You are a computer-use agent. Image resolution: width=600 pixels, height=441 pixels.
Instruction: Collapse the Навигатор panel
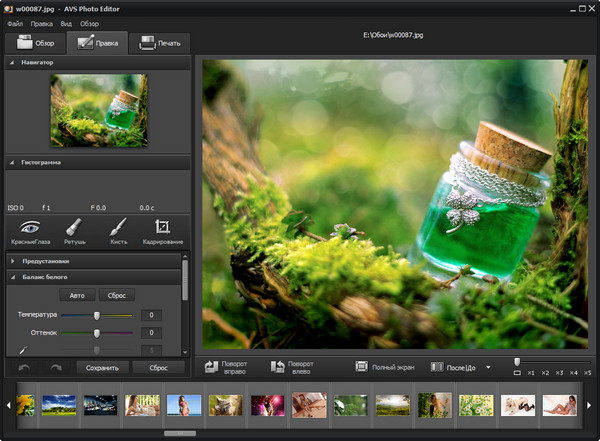click(13, 62)
